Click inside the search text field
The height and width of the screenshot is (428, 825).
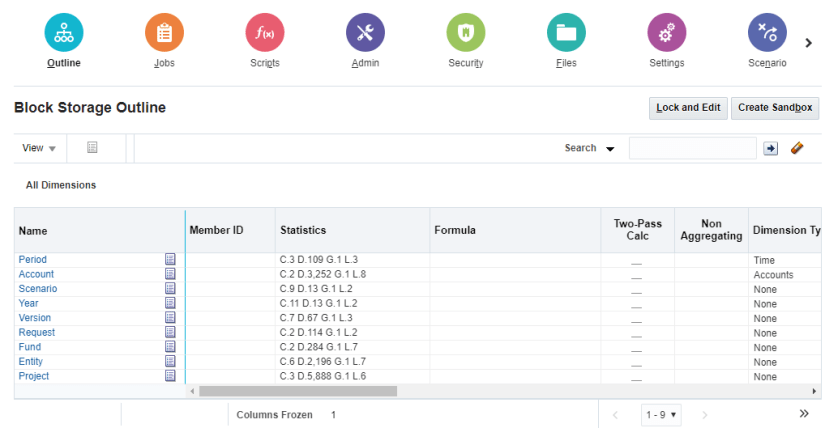click(x=692, y=148)
